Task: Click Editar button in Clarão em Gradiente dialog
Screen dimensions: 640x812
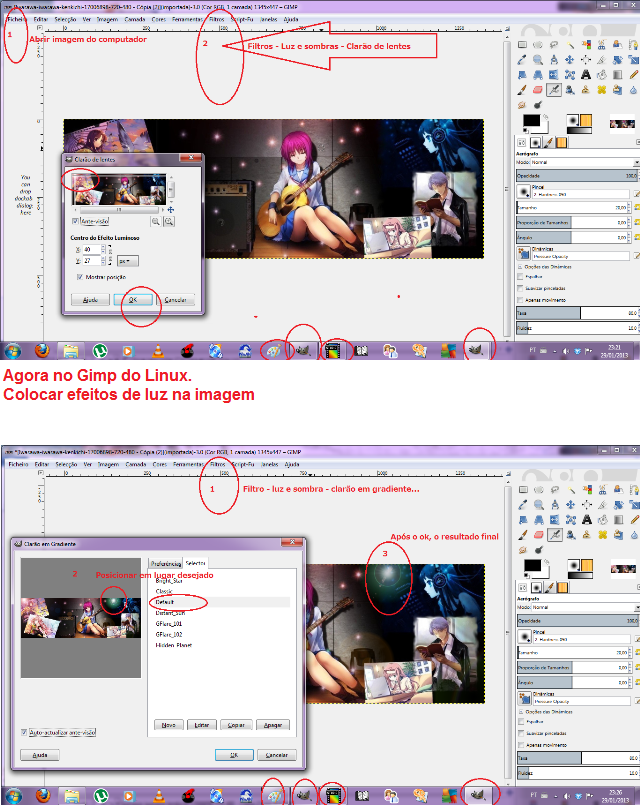Action: [201, 725]
